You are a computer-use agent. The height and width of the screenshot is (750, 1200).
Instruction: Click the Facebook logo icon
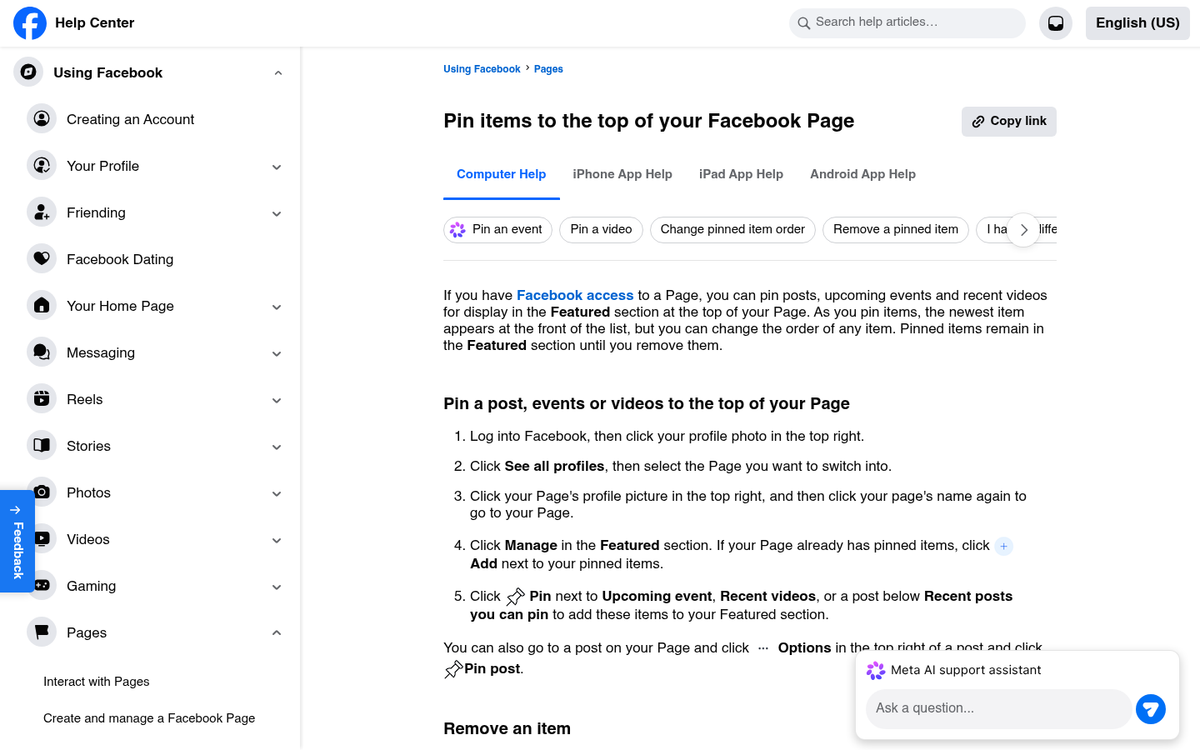coord(30,23)
